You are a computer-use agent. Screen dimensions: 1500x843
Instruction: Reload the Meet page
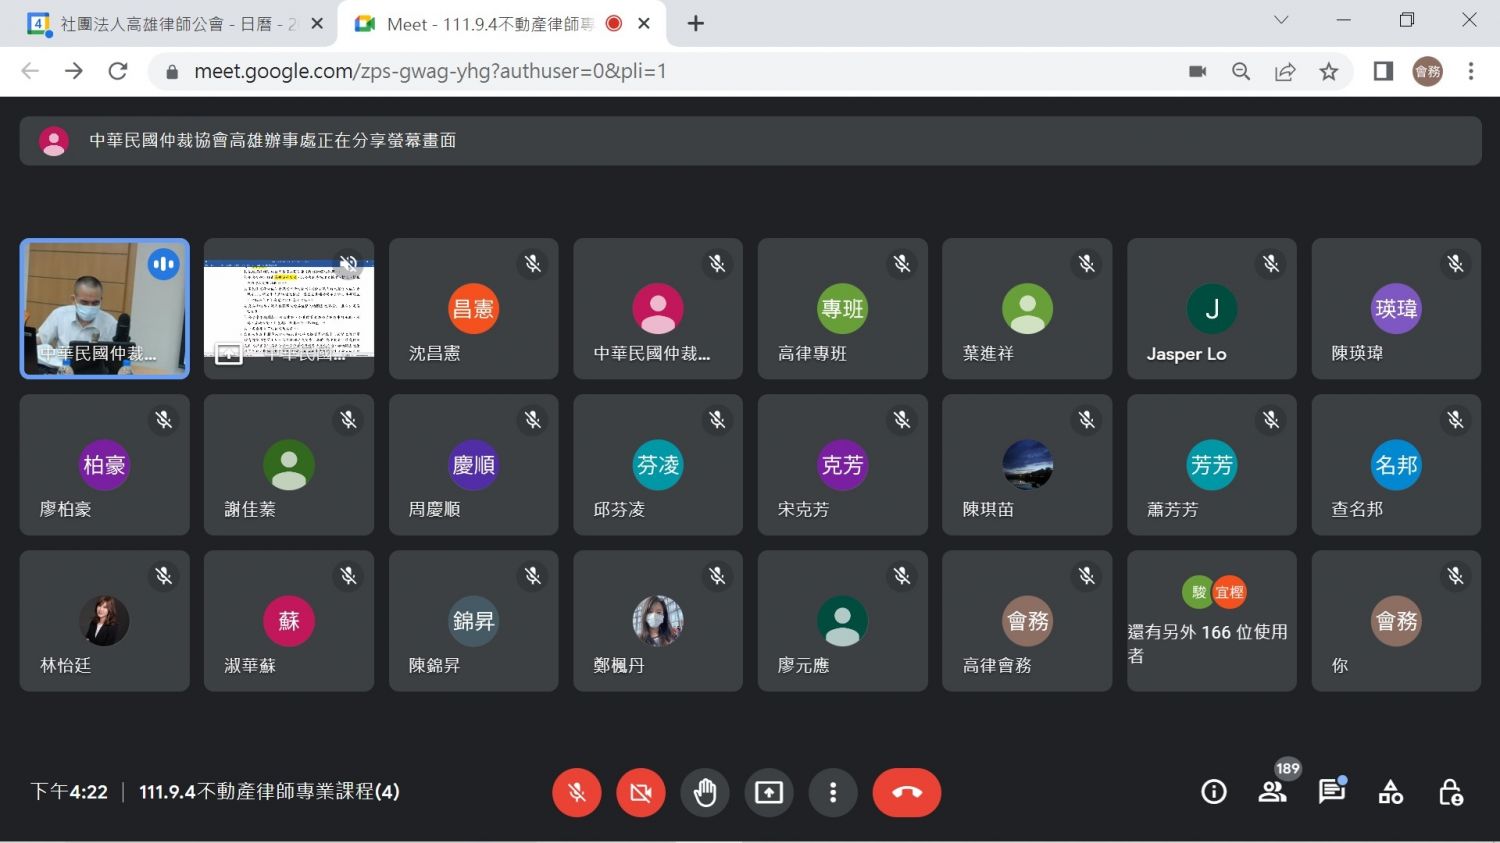point(118,71)
